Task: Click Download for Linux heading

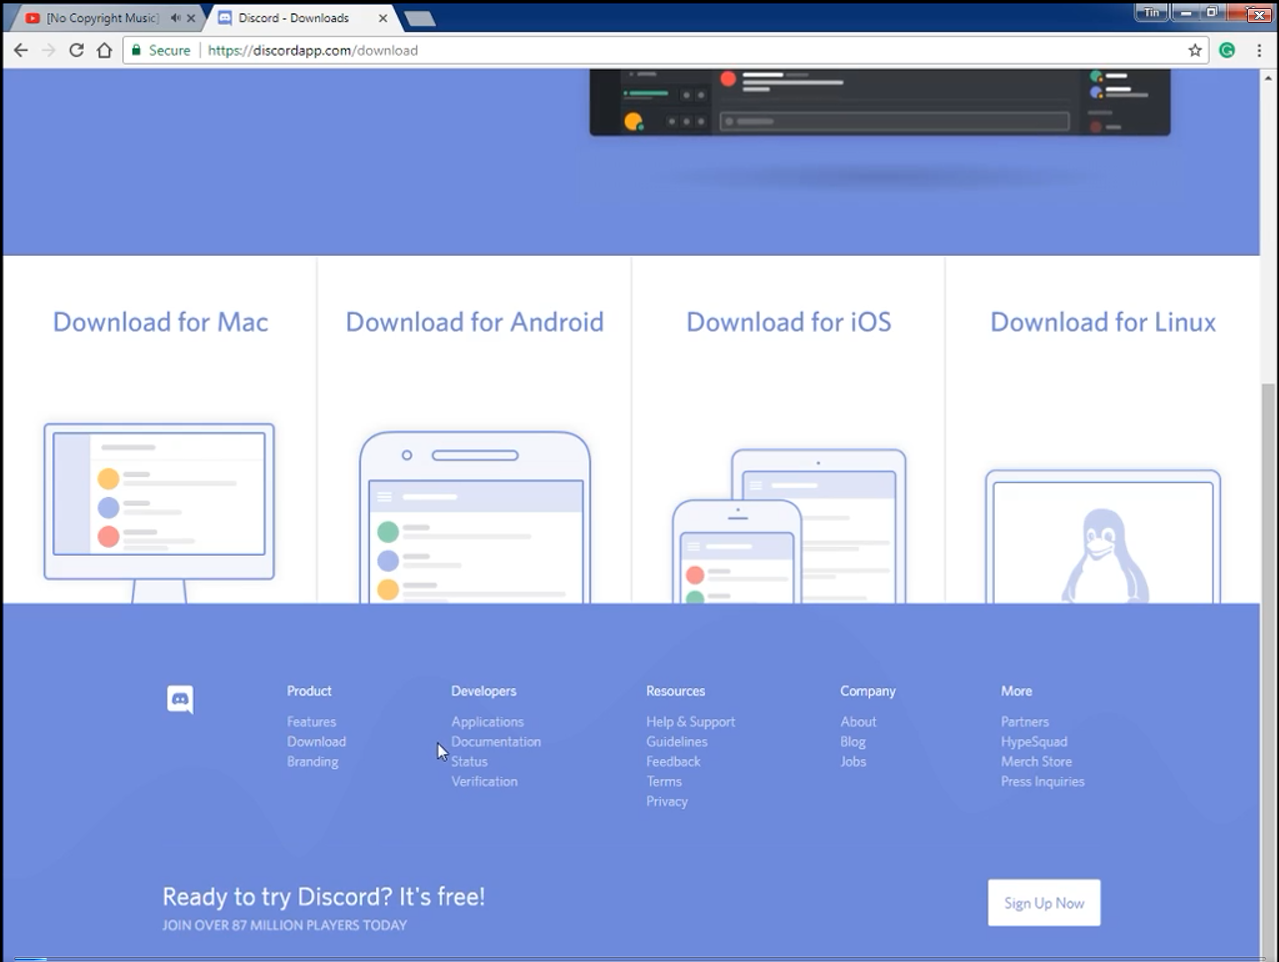Action: point(1103,322)
